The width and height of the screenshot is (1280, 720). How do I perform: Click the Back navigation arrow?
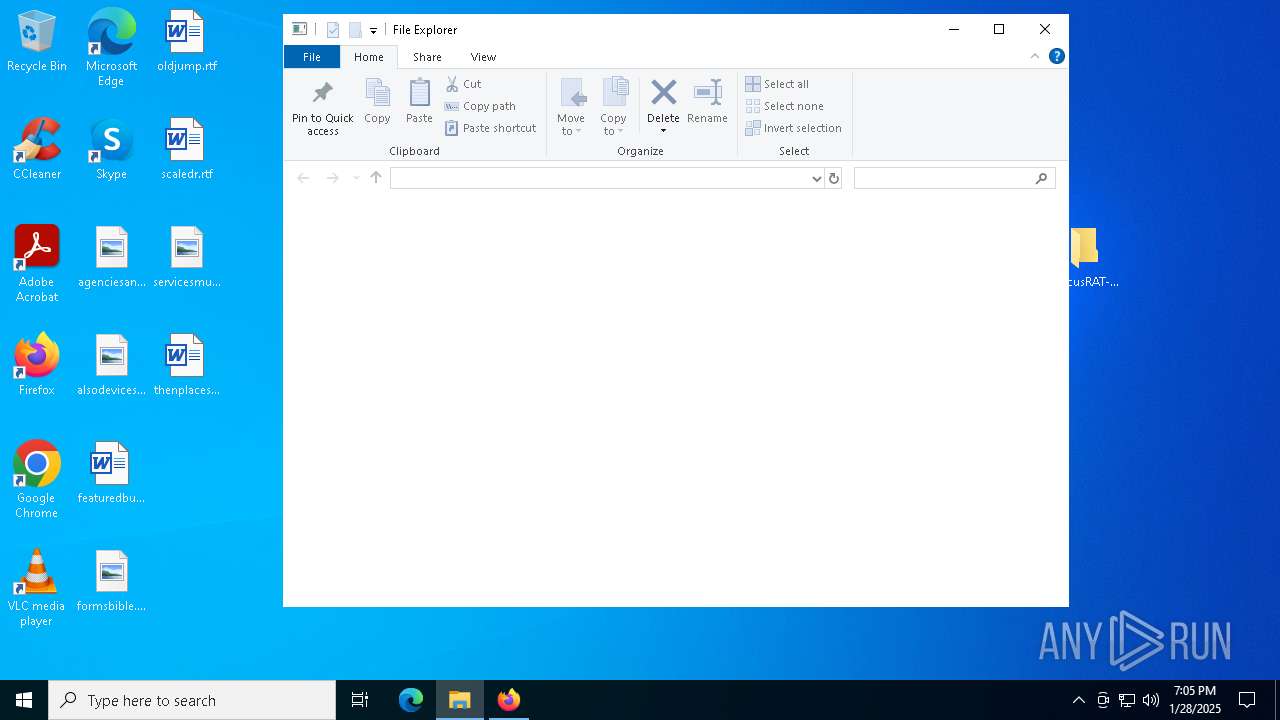point(303,178)
